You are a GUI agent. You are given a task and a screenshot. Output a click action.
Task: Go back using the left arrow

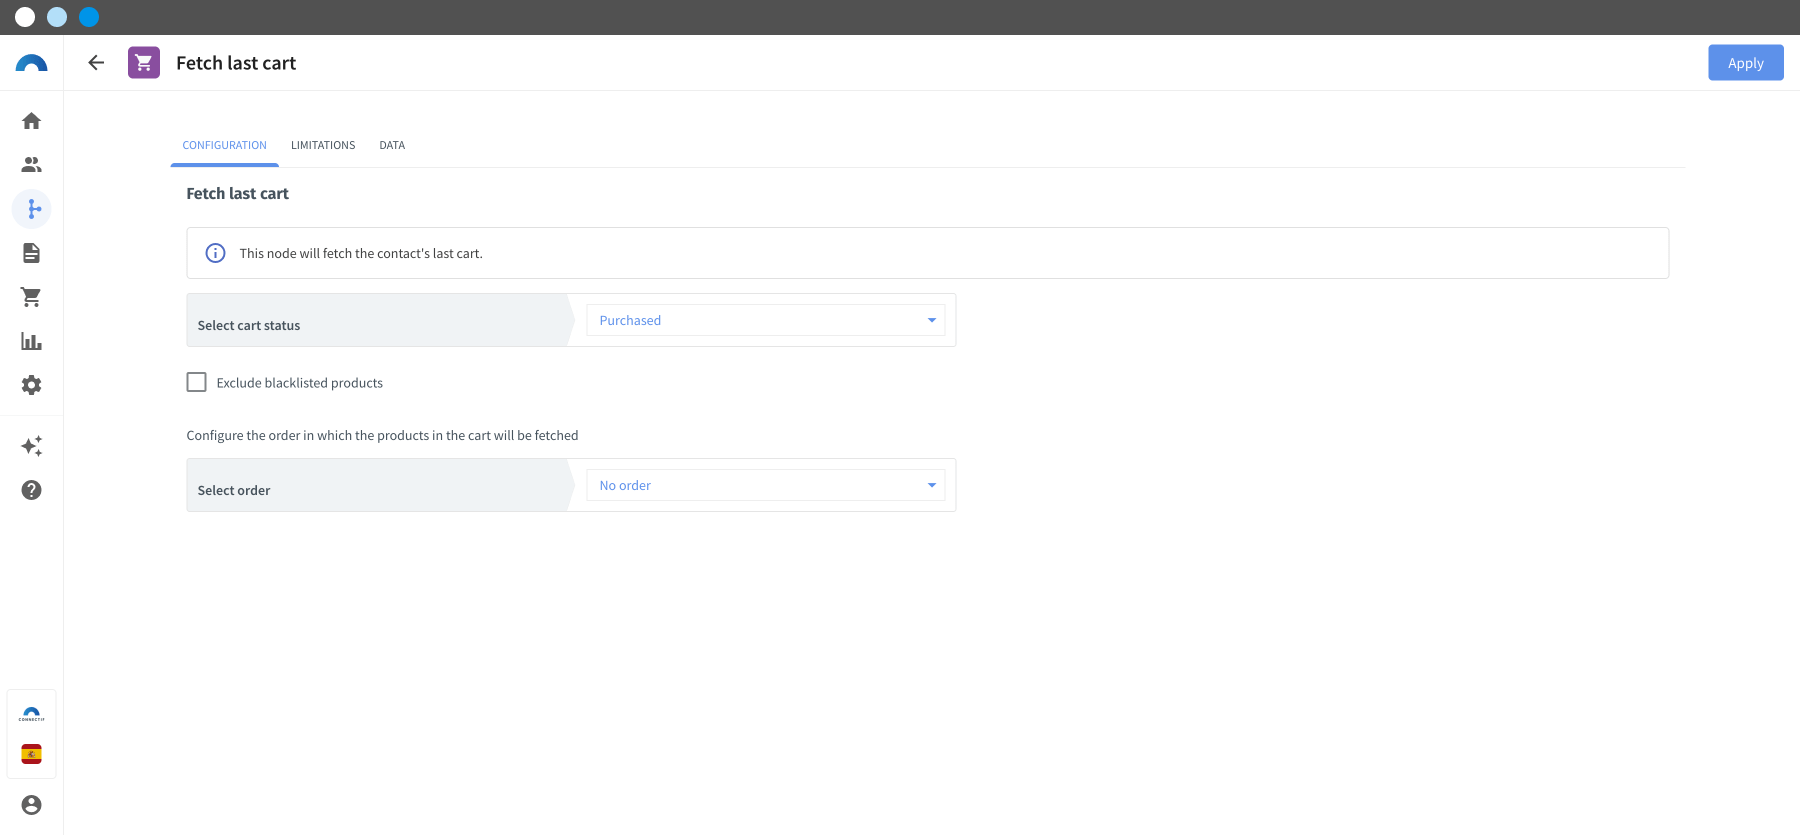click(x=96, y=63)
